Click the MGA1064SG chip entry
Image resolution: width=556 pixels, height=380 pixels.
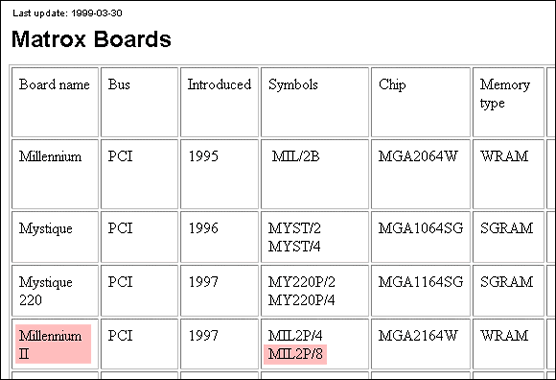pyautogui.click(x=421, y=228)
